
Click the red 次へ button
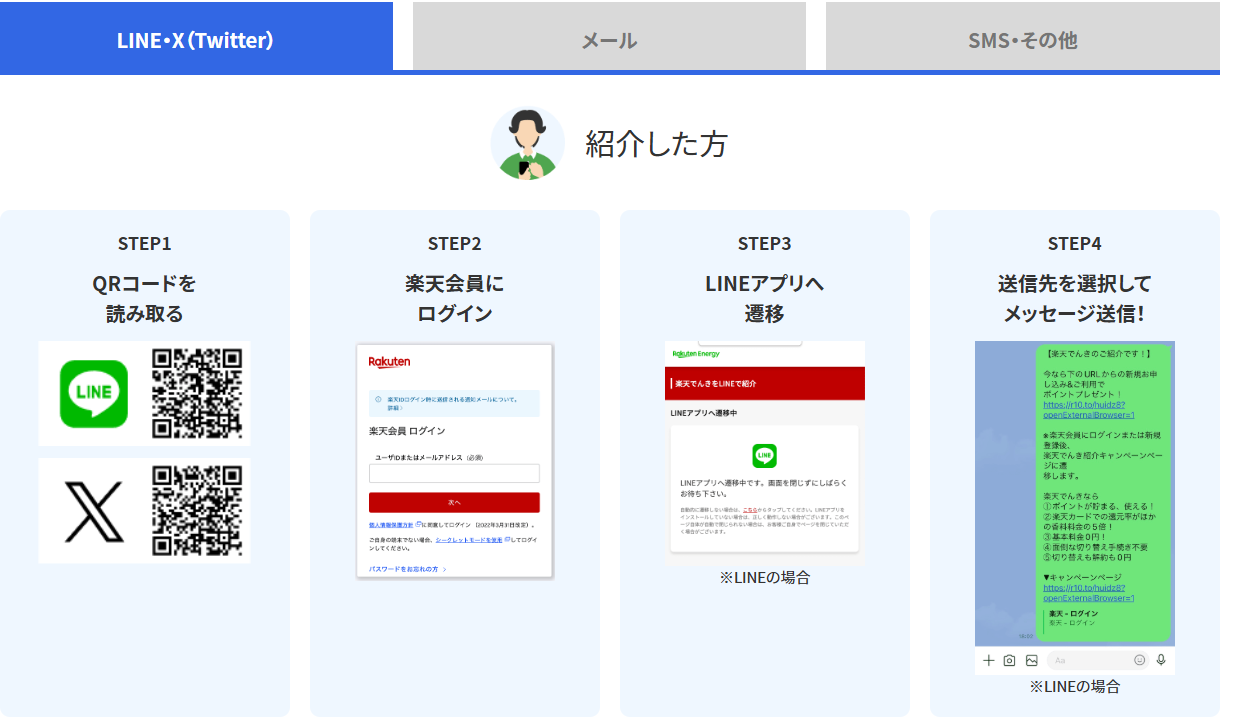pos(454,502)
